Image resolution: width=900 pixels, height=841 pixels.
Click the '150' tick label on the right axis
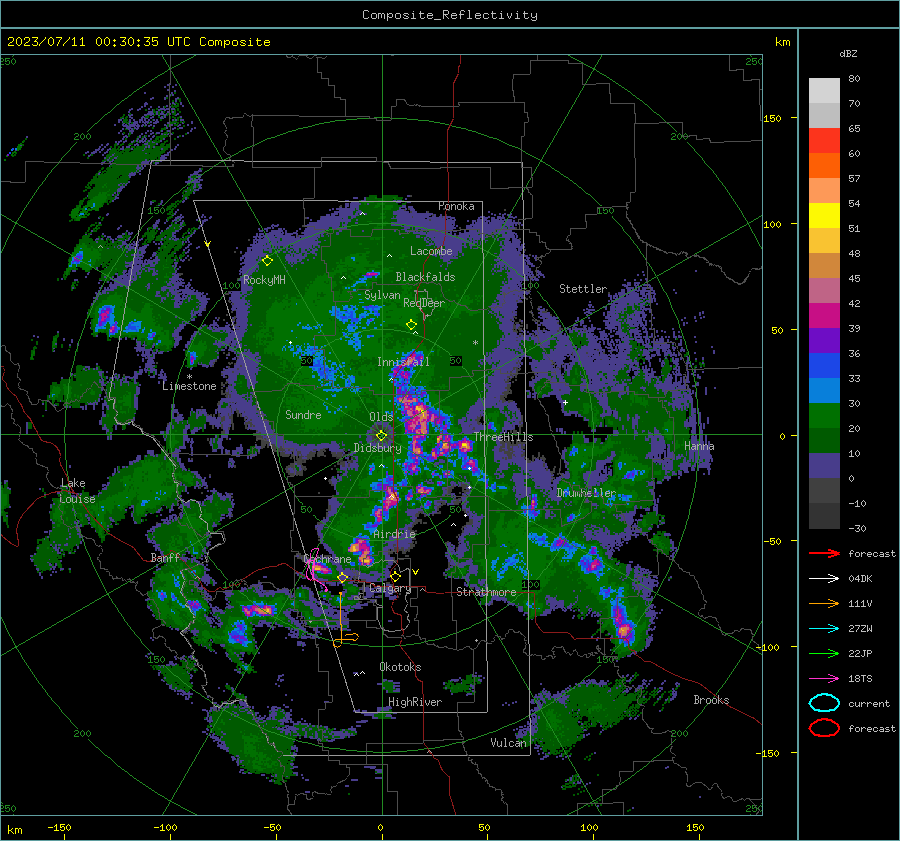point(772,118)
